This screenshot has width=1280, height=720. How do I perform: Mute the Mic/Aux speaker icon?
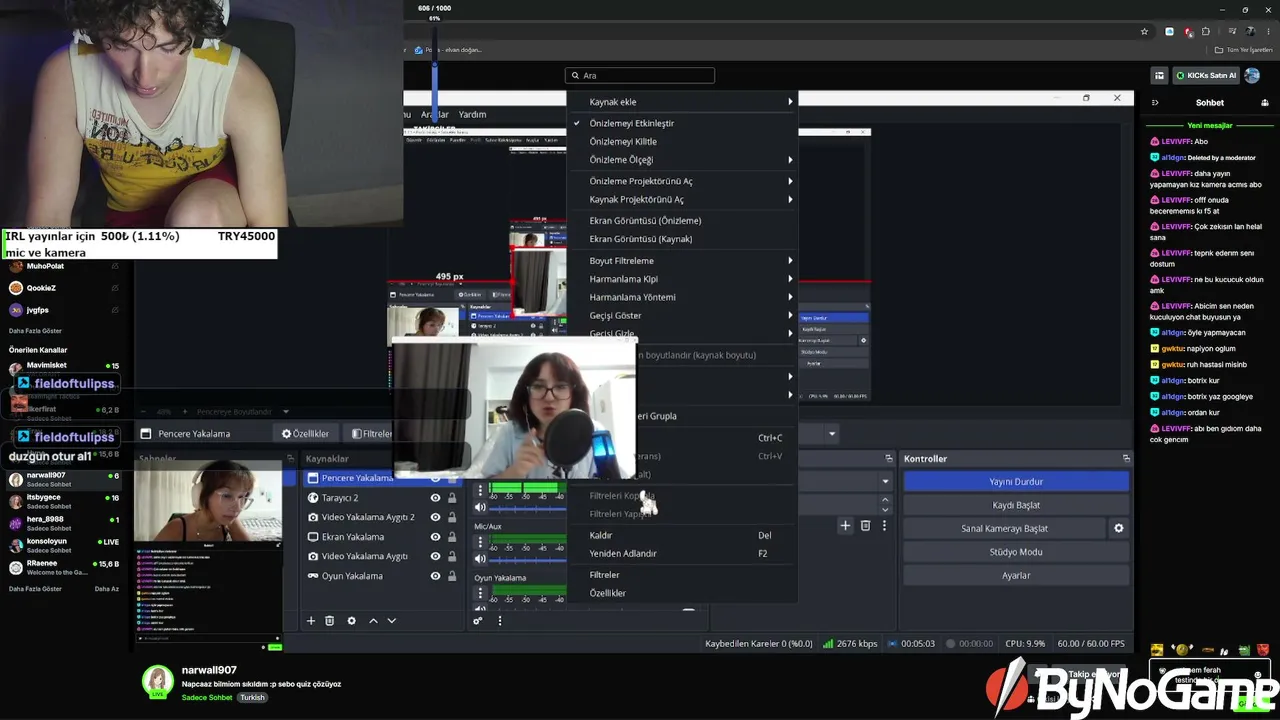[x=480, y=559]
